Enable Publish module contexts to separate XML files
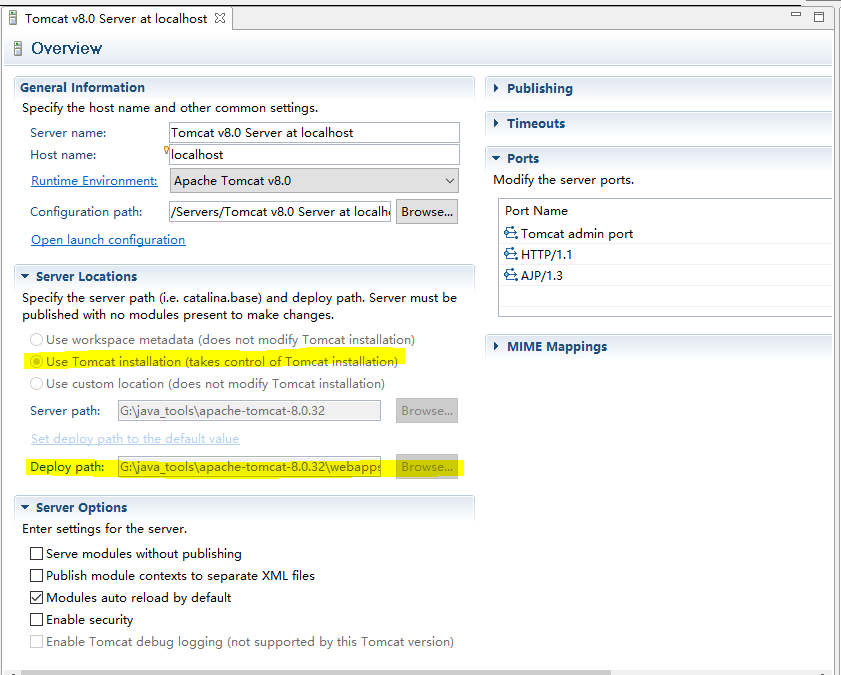This screenshot has width=841, height=675. pos(36,575)
